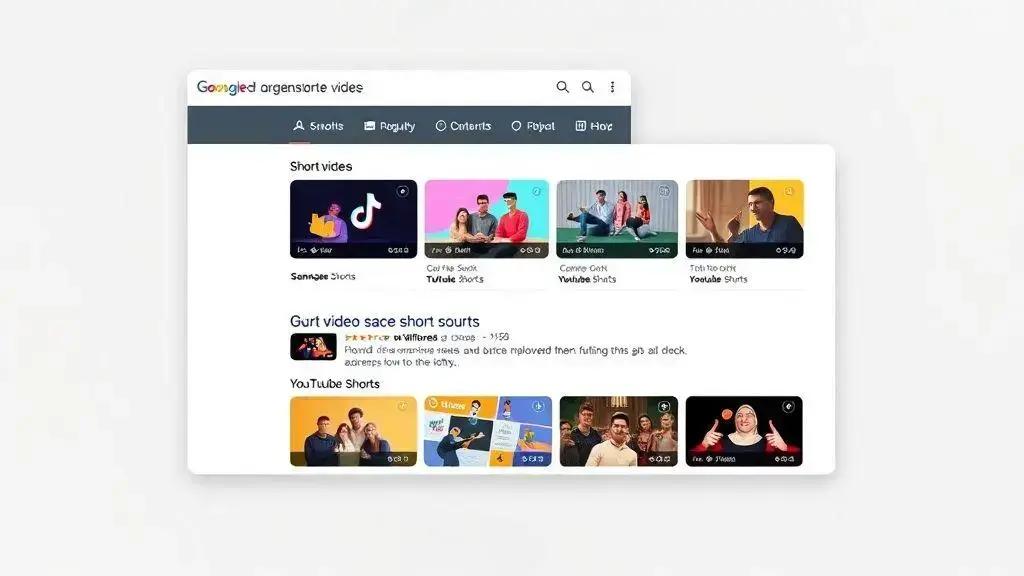Click corner badge on pink-background video thumbnail
Viewport: 1024px width, 576px height.
pos(535,191)
